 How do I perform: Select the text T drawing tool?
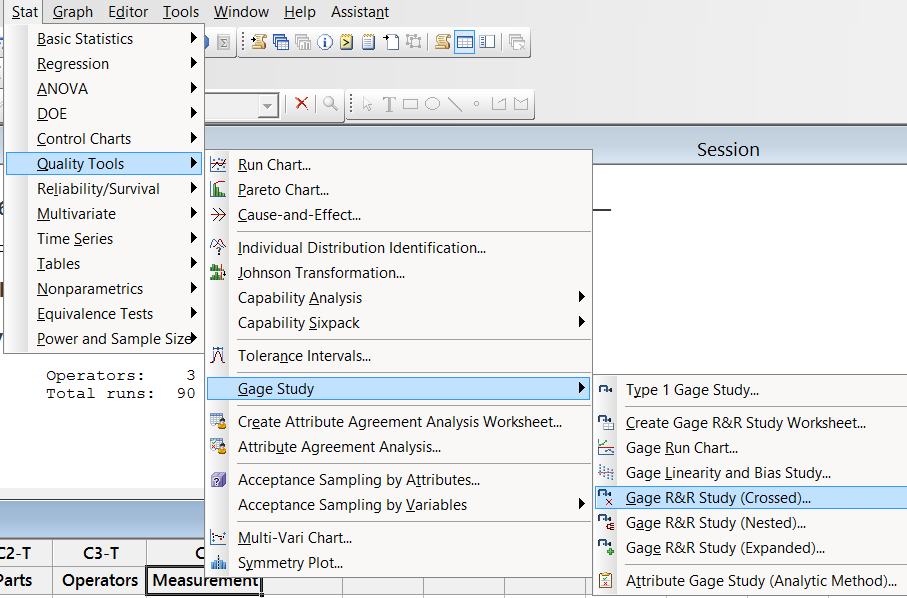pos(389,104)
